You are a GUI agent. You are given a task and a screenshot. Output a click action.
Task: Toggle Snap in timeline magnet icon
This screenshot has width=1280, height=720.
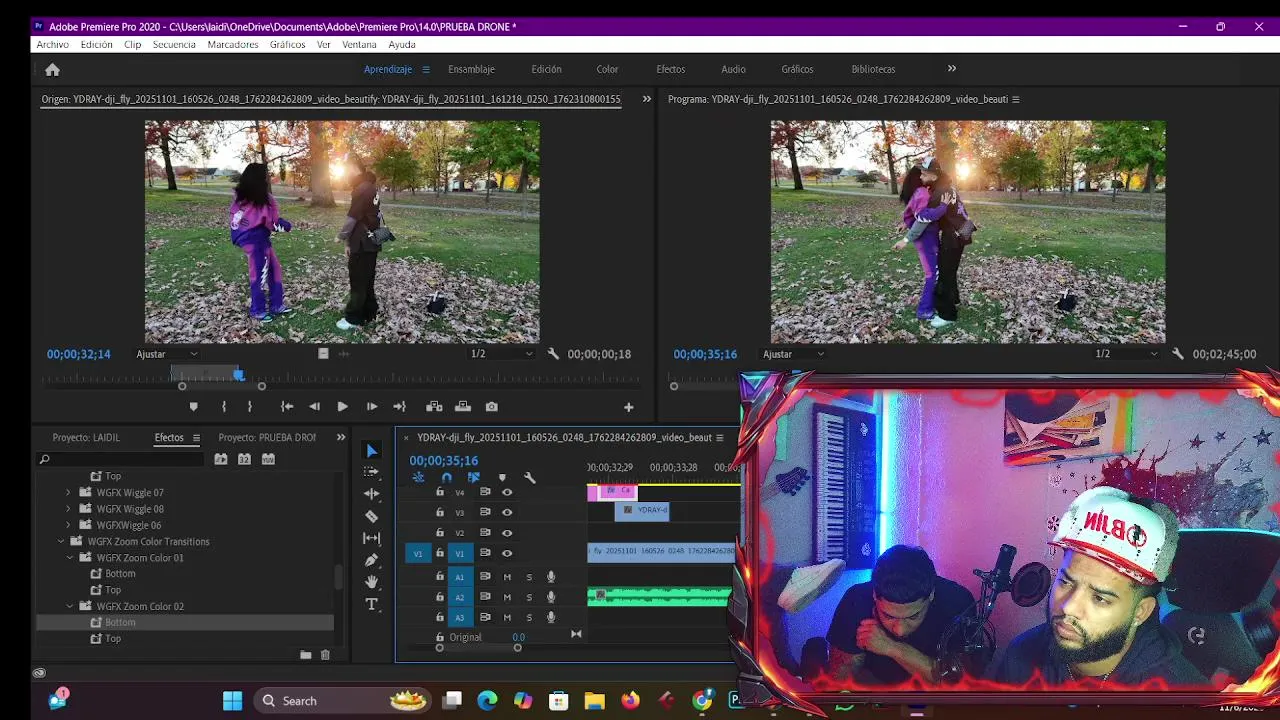coord(446,478)
